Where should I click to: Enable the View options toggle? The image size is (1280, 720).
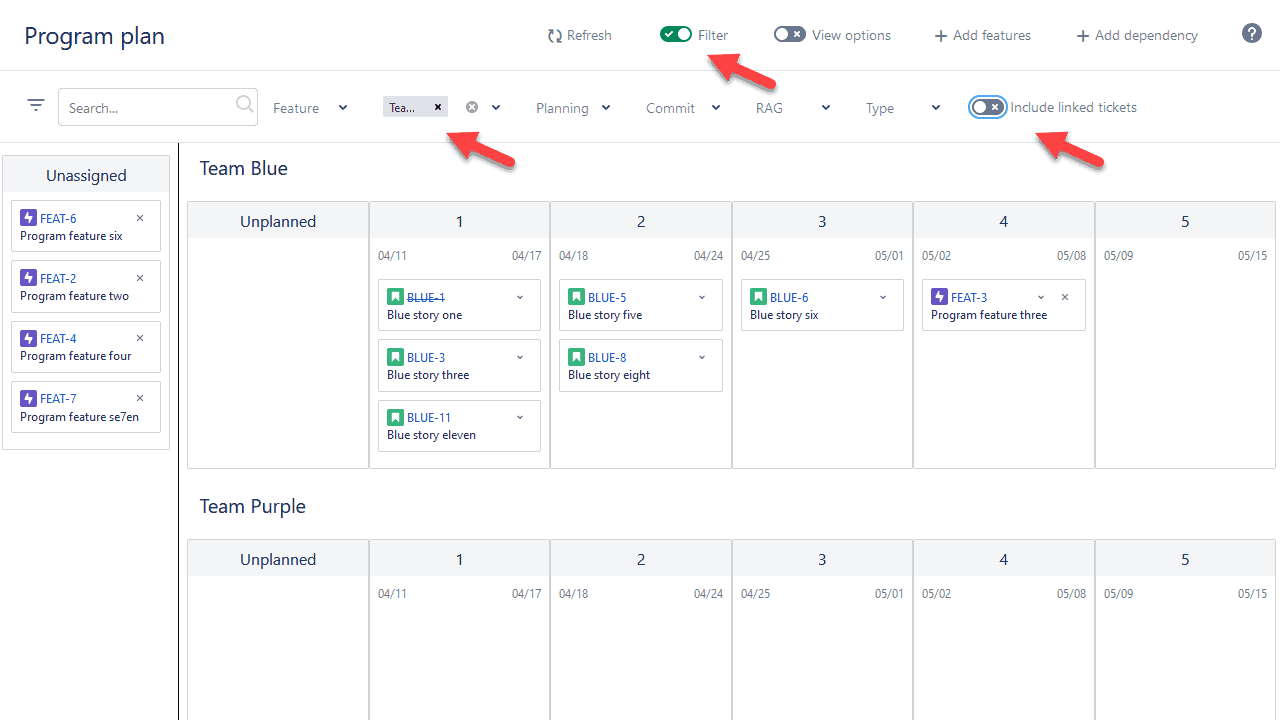[789, 33]
